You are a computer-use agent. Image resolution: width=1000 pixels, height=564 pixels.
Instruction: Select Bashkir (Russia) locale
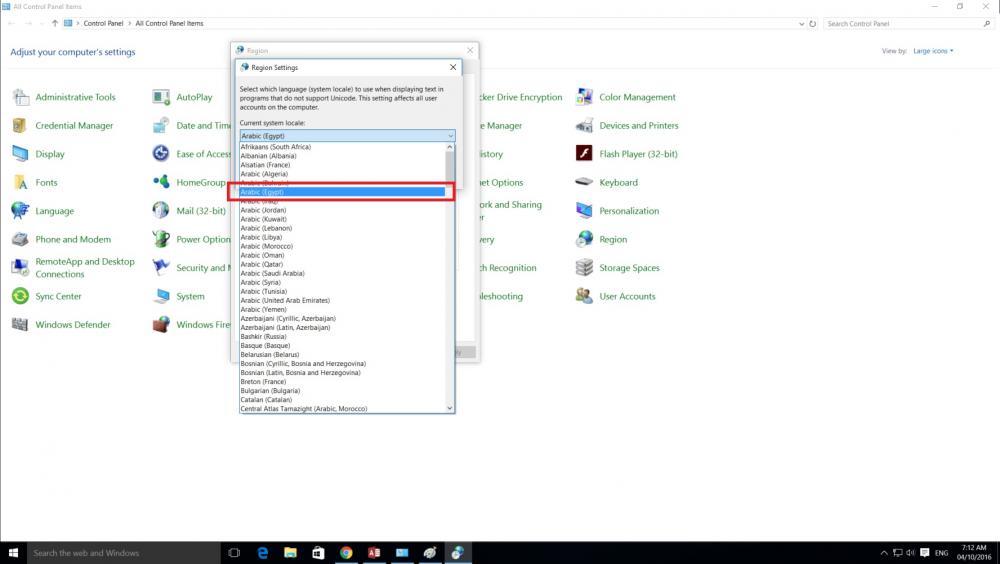[x=342, y=336]
